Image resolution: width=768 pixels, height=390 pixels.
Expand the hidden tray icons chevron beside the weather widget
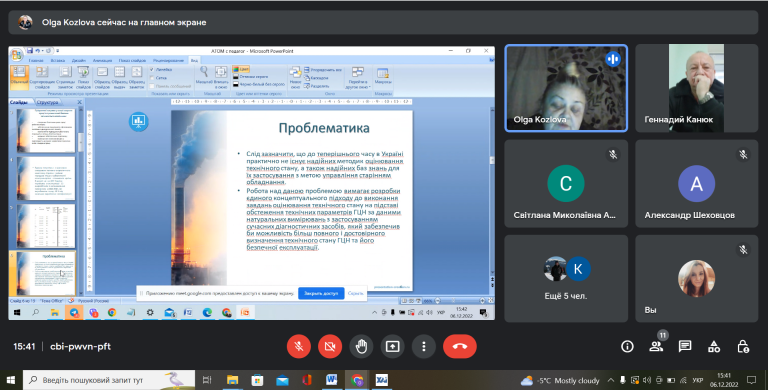point(610,380)
